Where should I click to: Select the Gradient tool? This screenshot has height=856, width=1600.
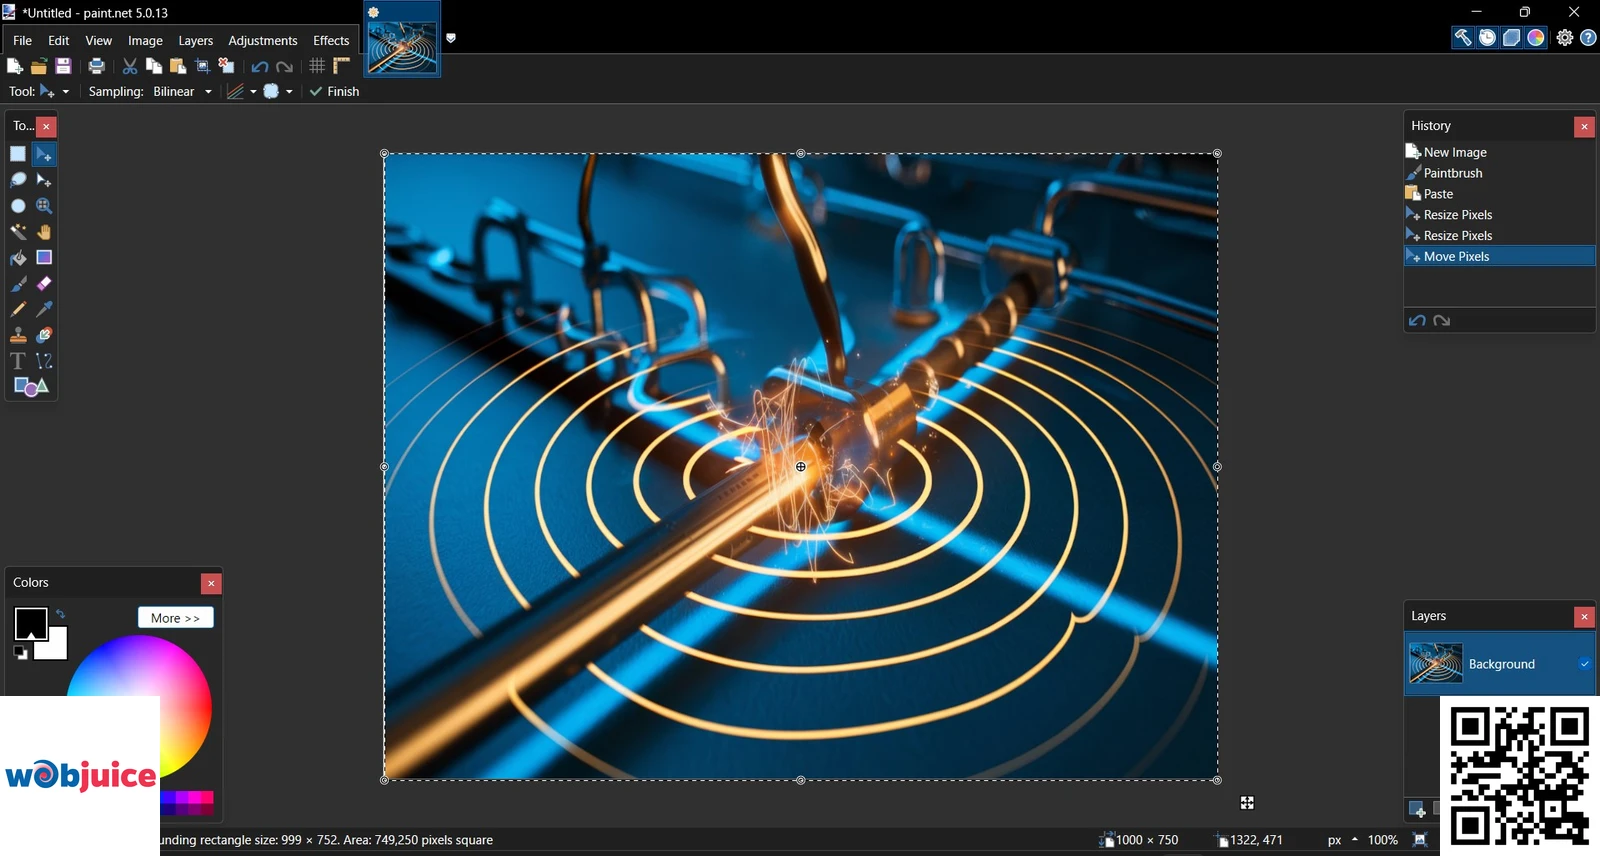[x=44, y=258]
